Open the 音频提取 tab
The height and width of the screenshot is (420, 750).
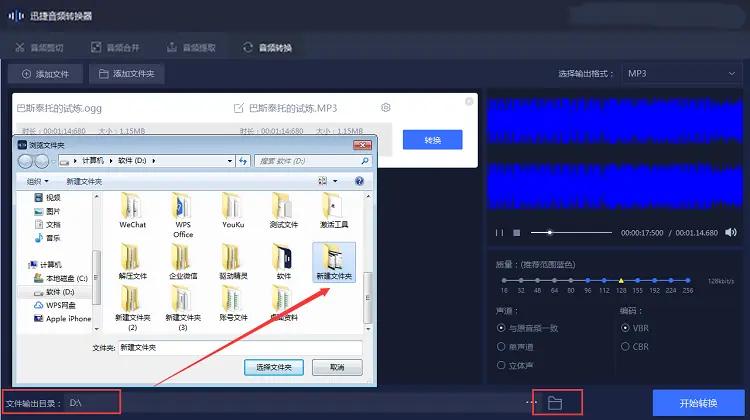coord(191,47)
